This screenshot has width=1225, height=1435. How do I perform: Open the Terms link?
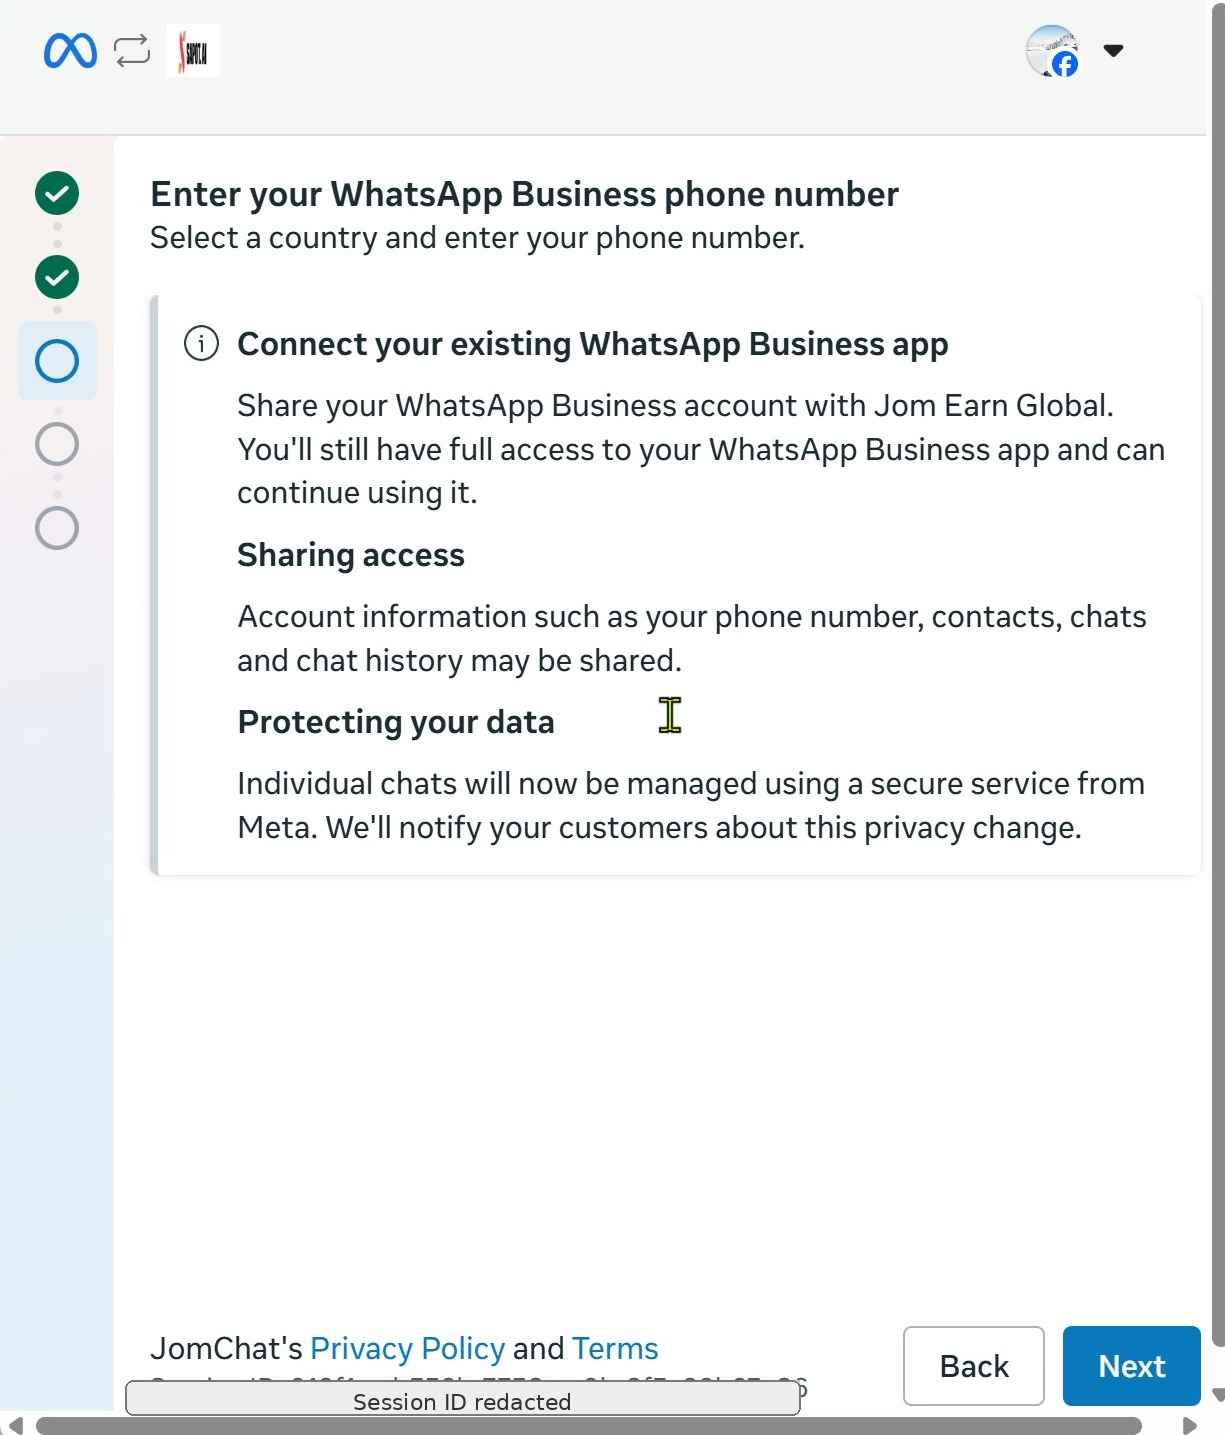(615, 1349)
